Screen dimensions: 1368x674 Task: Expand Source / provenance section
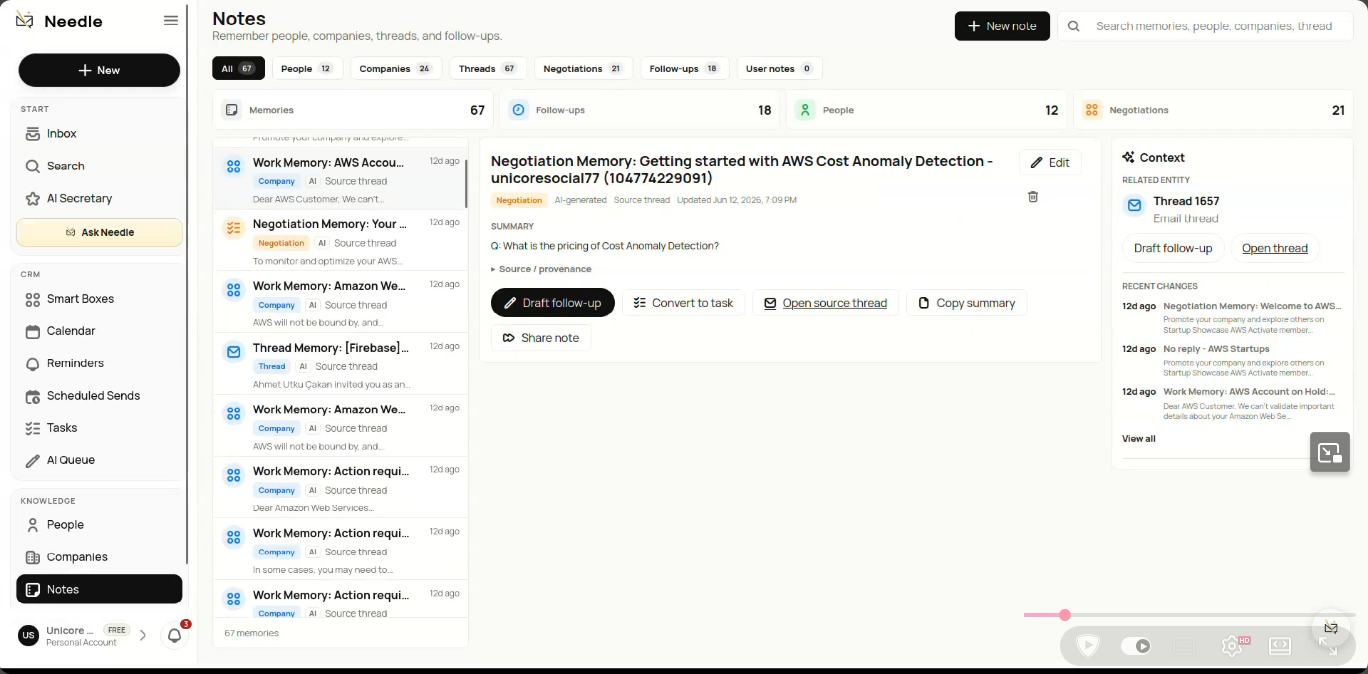point(541,269)
